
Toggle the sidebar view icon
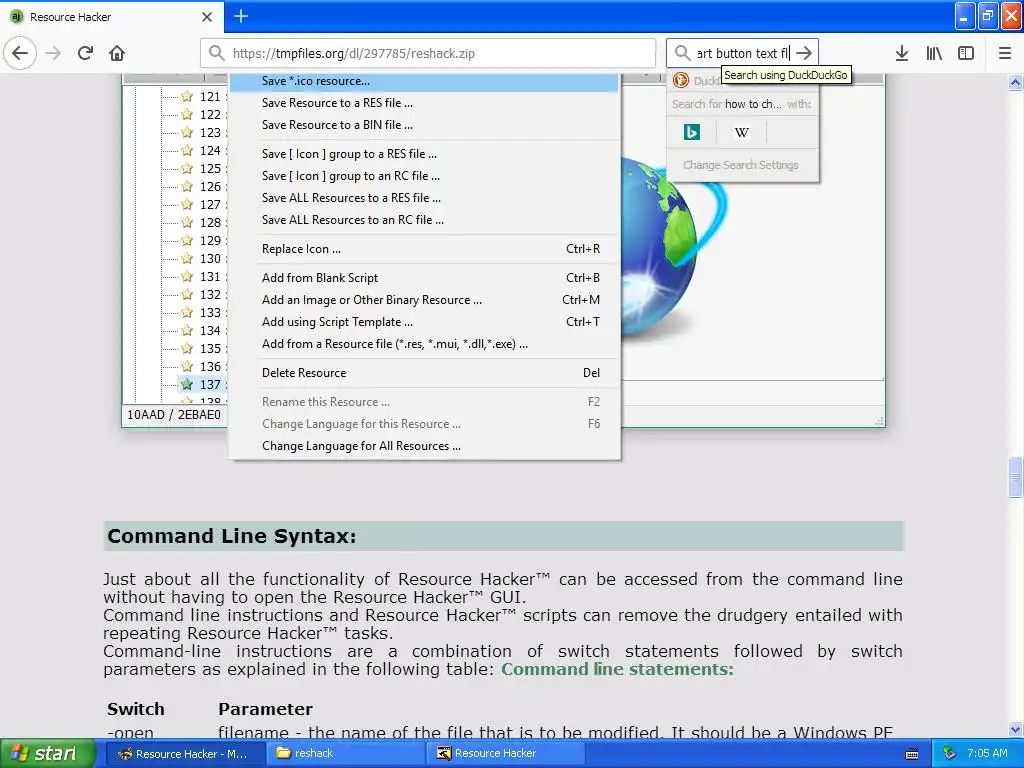click(x=966, y=53)
